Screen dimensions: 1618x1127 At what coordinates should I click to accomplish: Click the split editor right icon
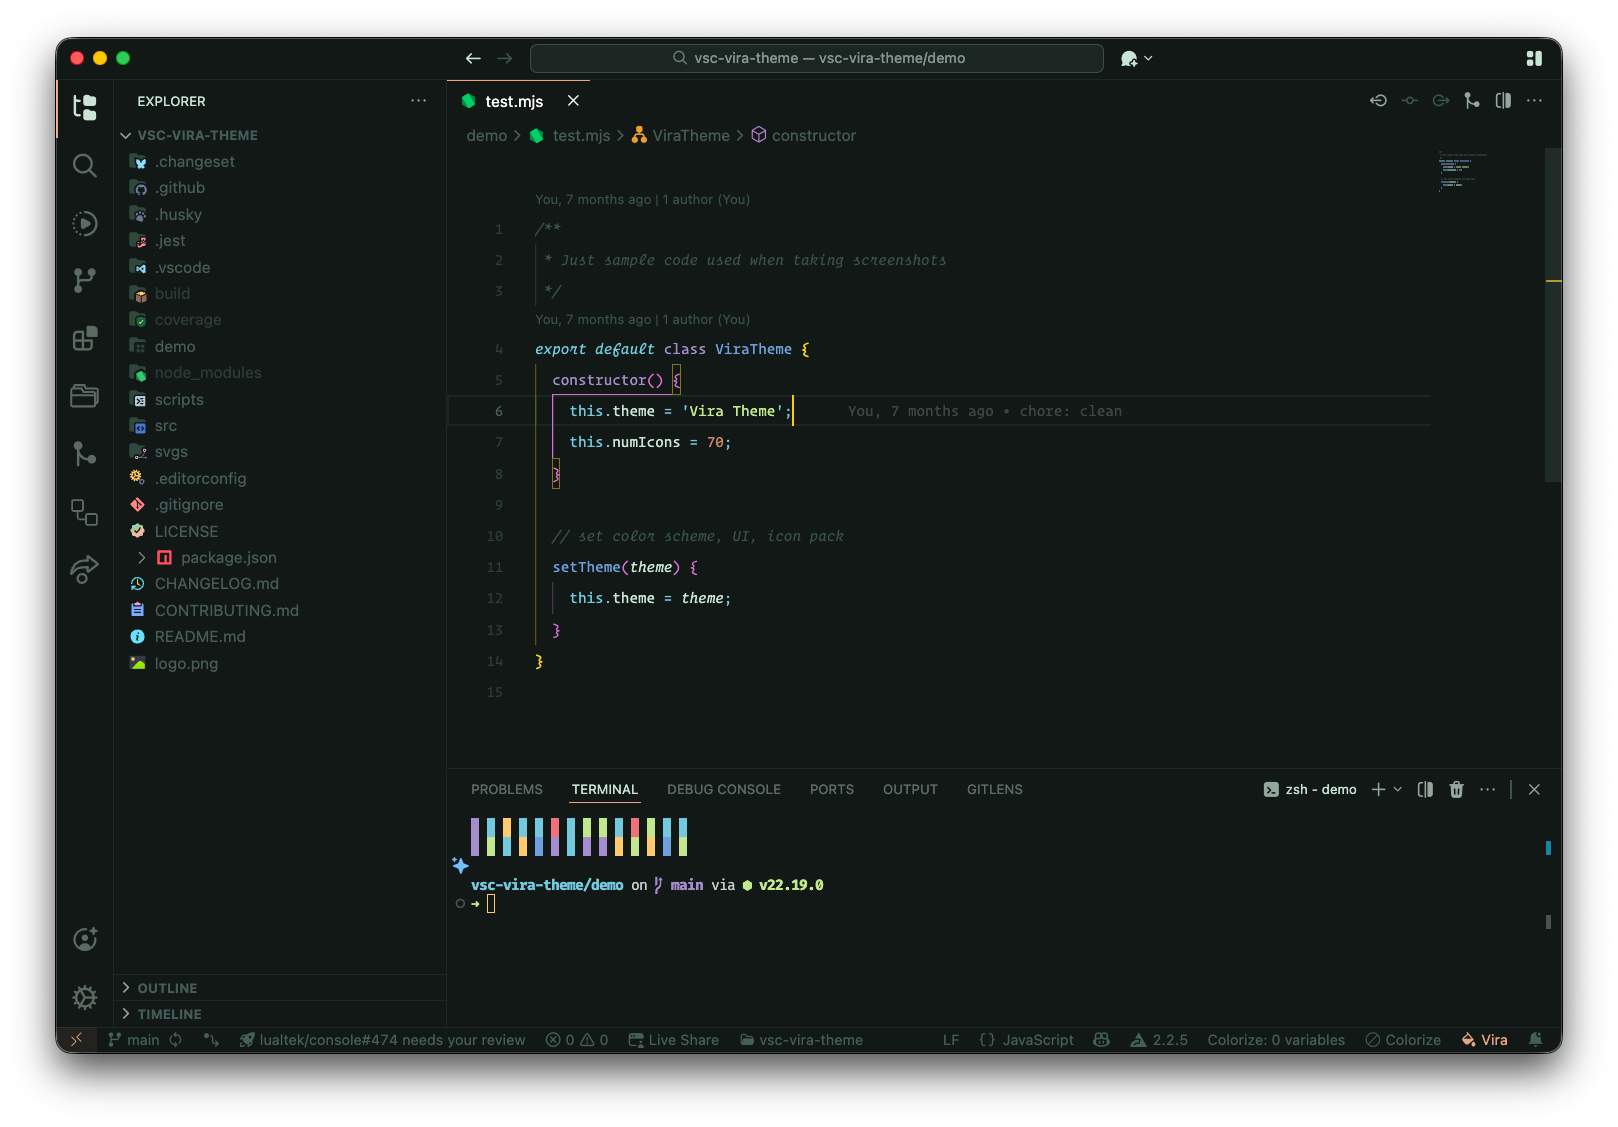click(x=1503, y=101)
